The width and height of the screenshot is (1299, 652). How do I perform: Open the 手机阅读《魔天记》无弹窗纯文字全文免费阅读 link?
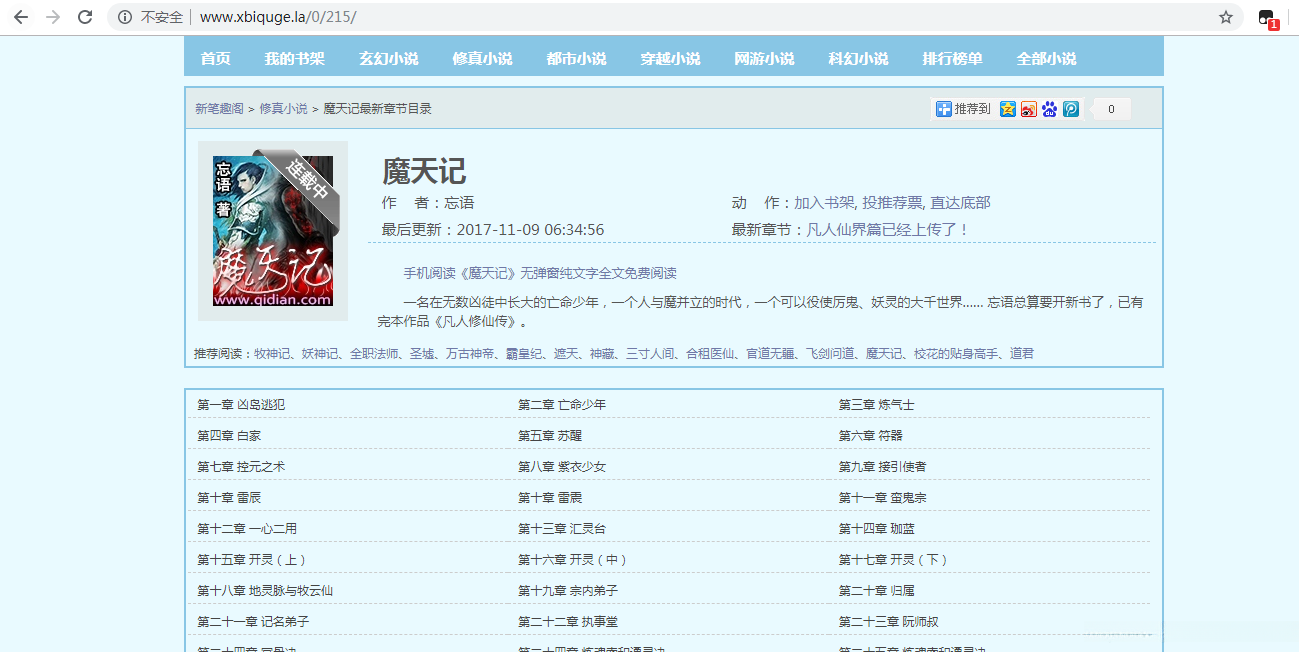tap(540, 273)
